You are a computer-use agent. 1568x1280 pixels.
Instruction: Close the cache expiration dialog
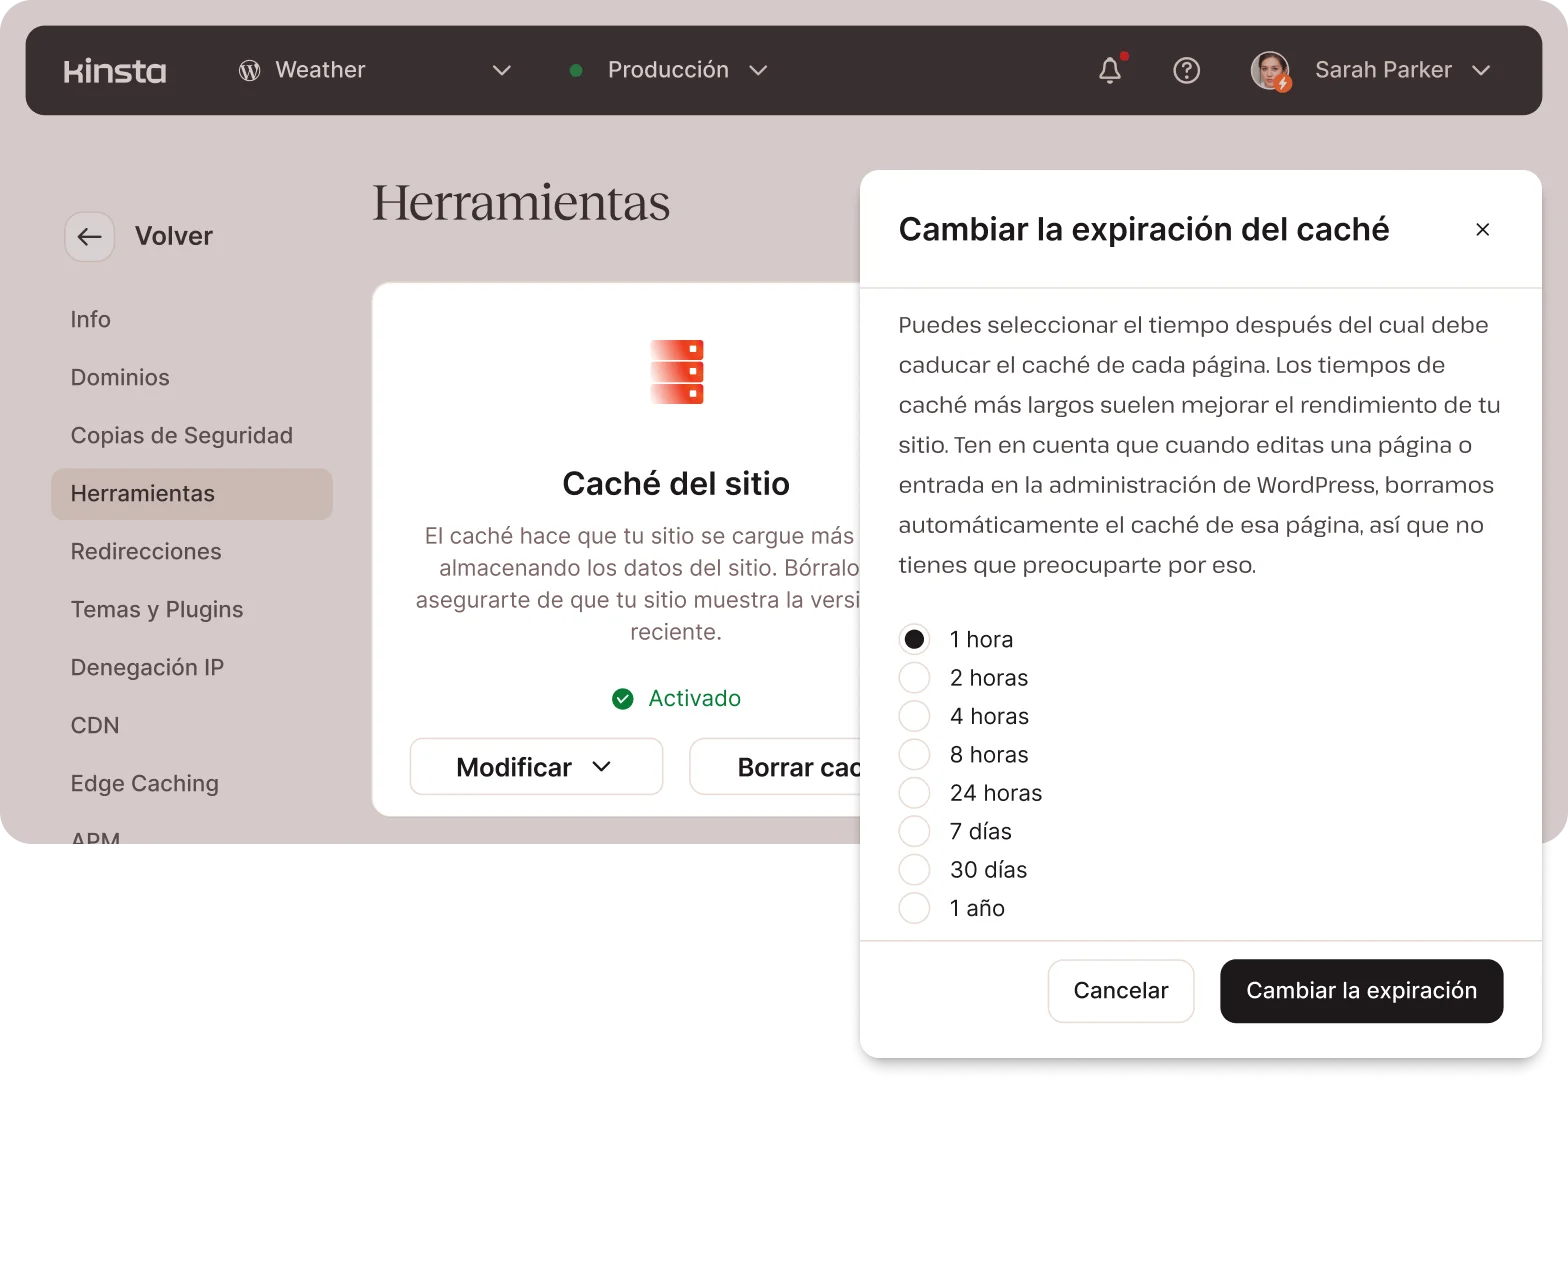coord(1482,230)
